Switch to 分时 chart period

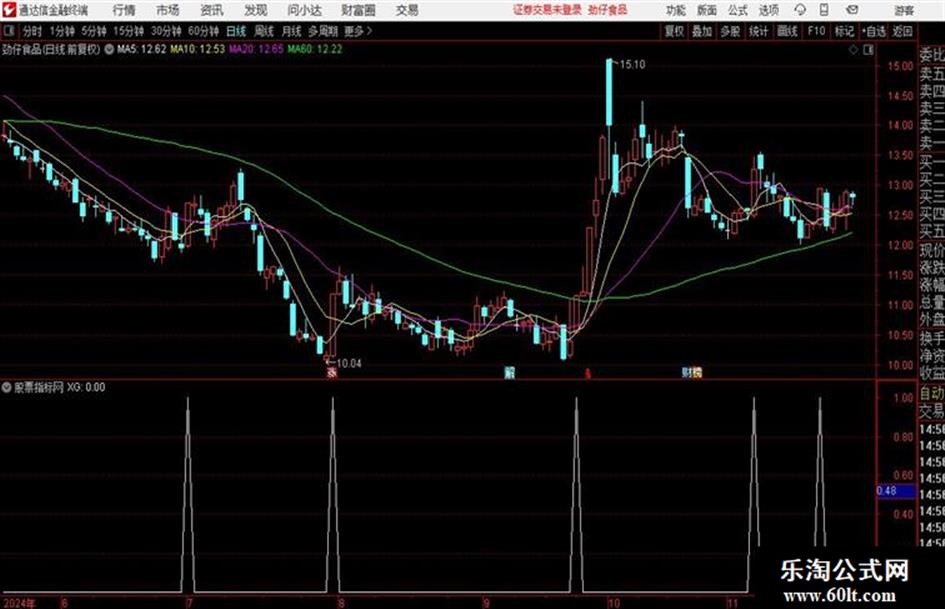33,31
